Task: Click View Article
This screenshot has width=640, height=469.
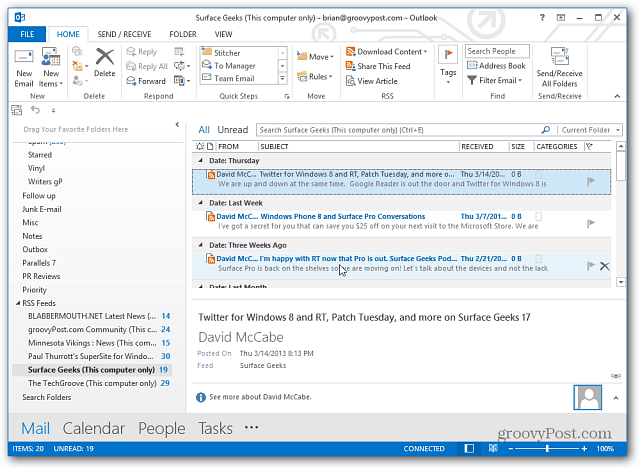Action: (371, 81)
